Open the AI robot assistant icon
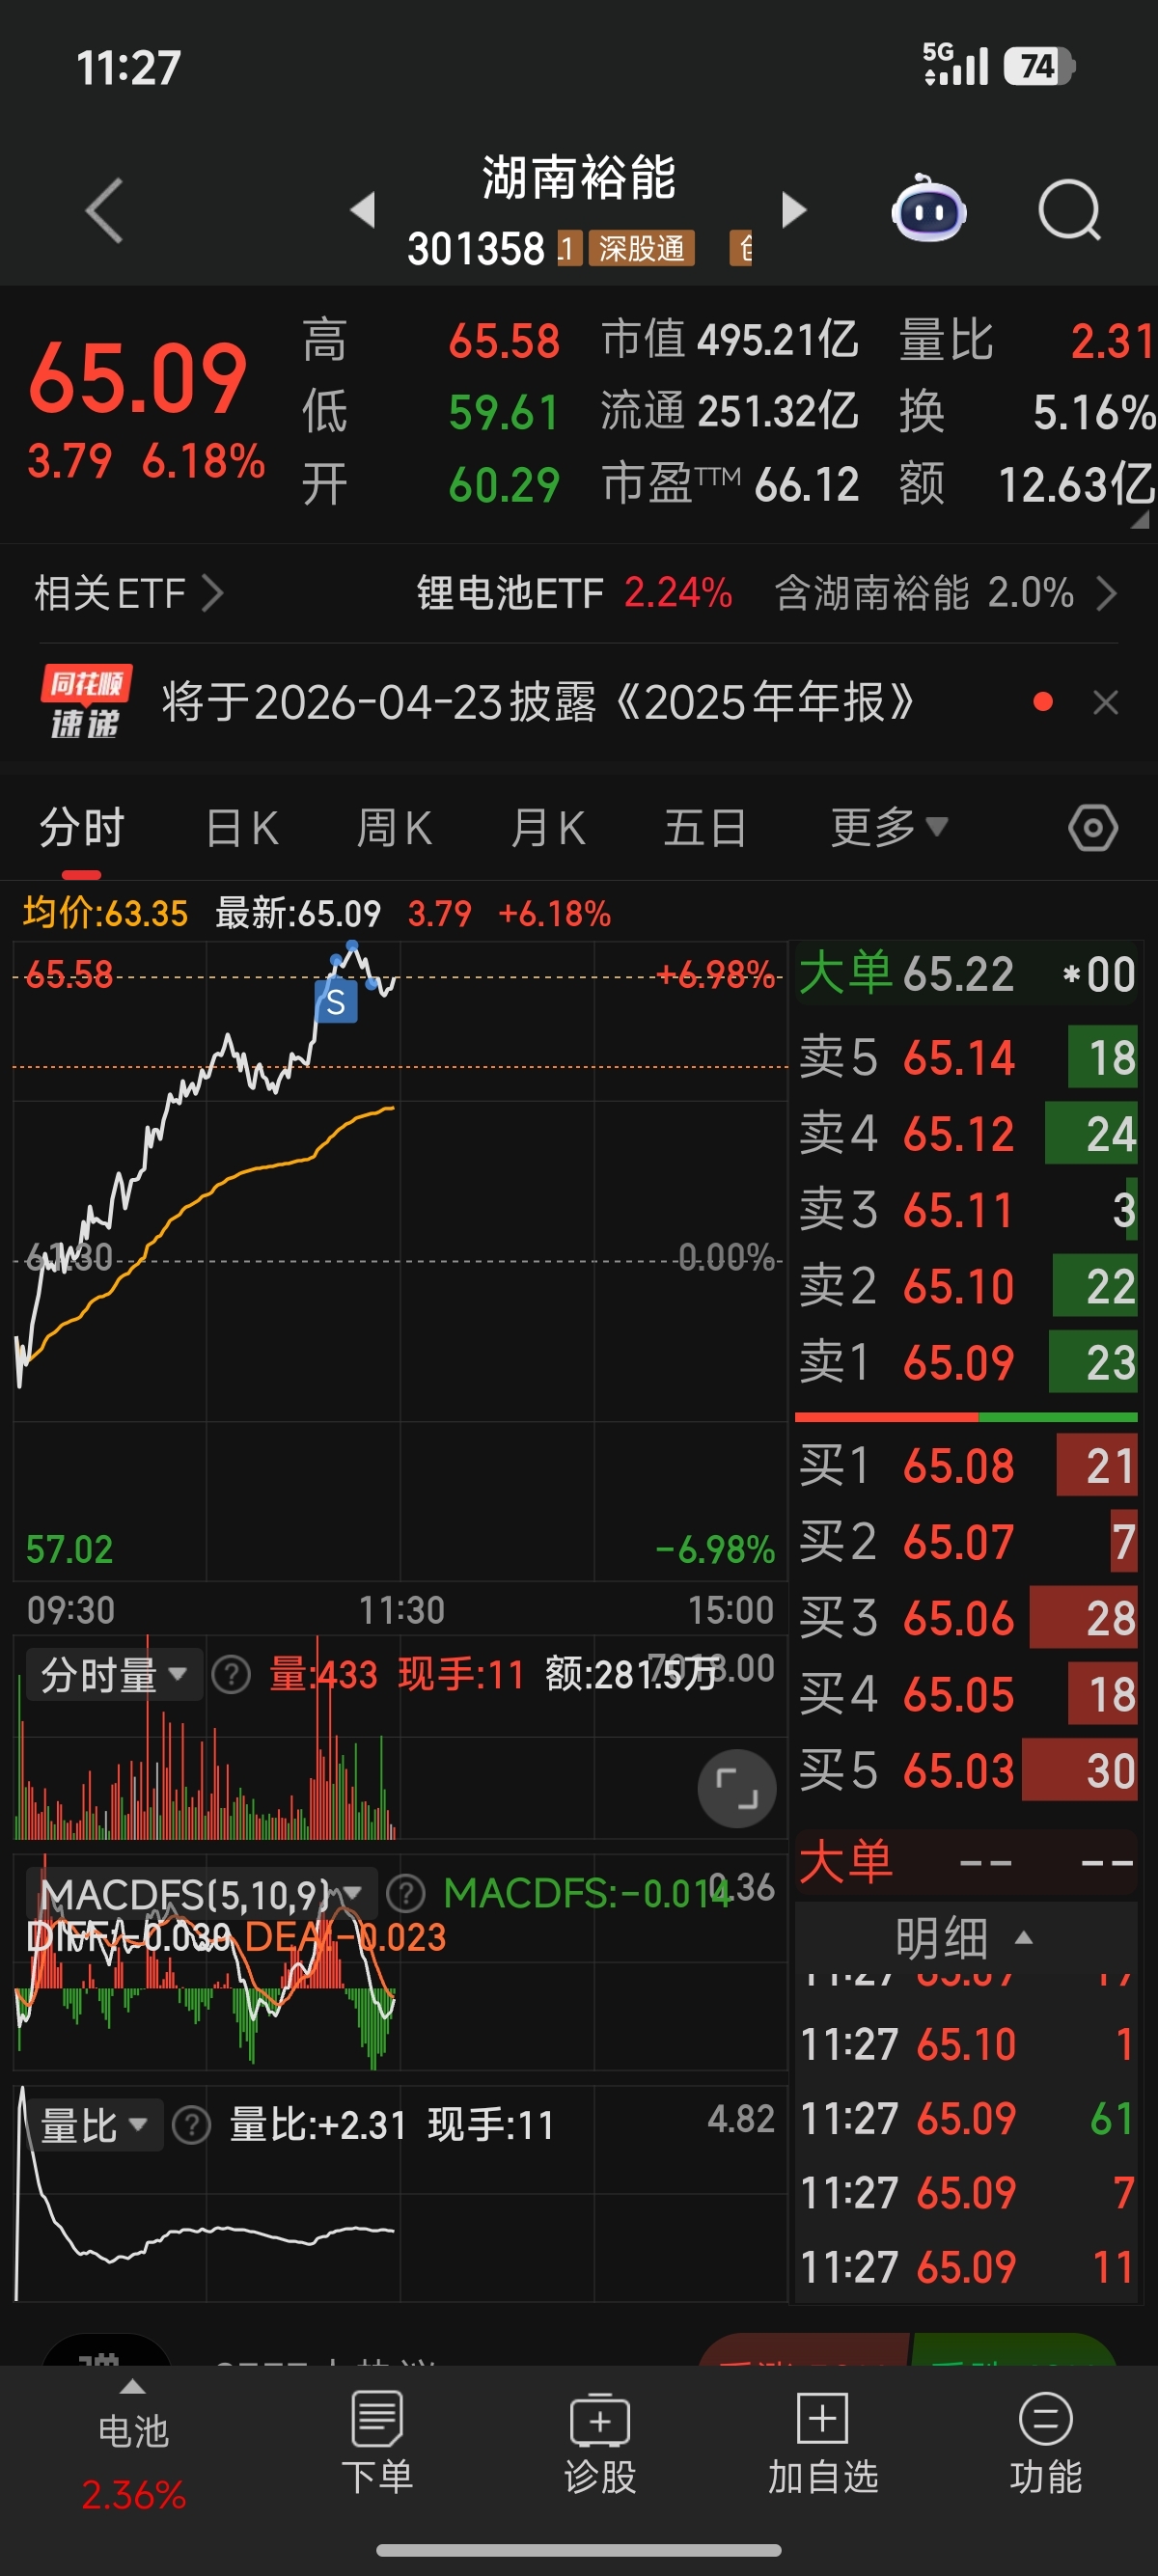 click(x=928, y=209)
